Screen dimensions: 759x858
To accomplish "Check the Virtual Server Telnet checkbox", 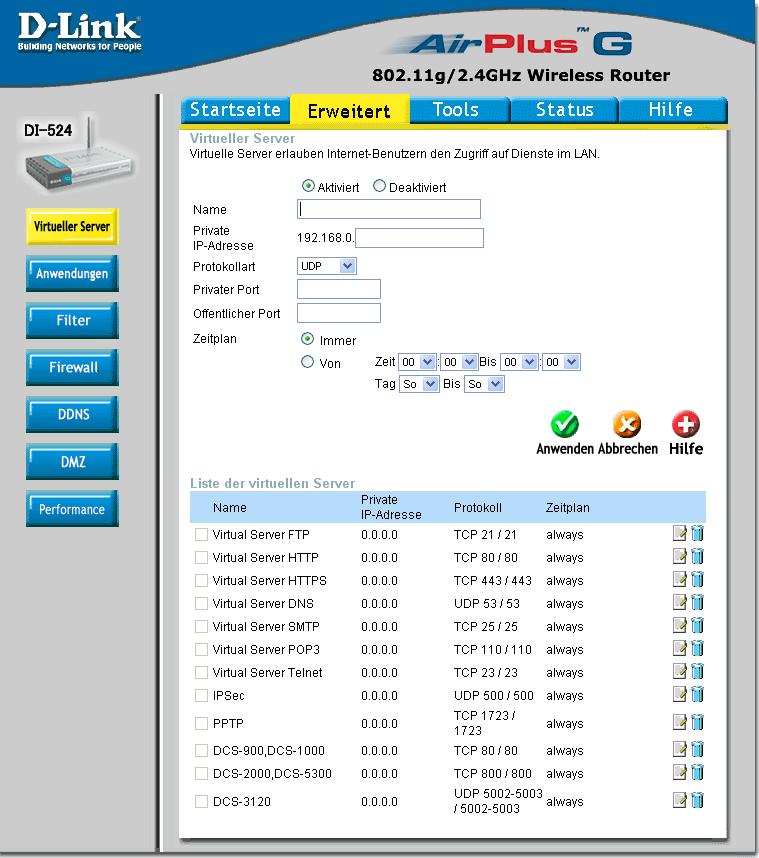I will 201,673.
